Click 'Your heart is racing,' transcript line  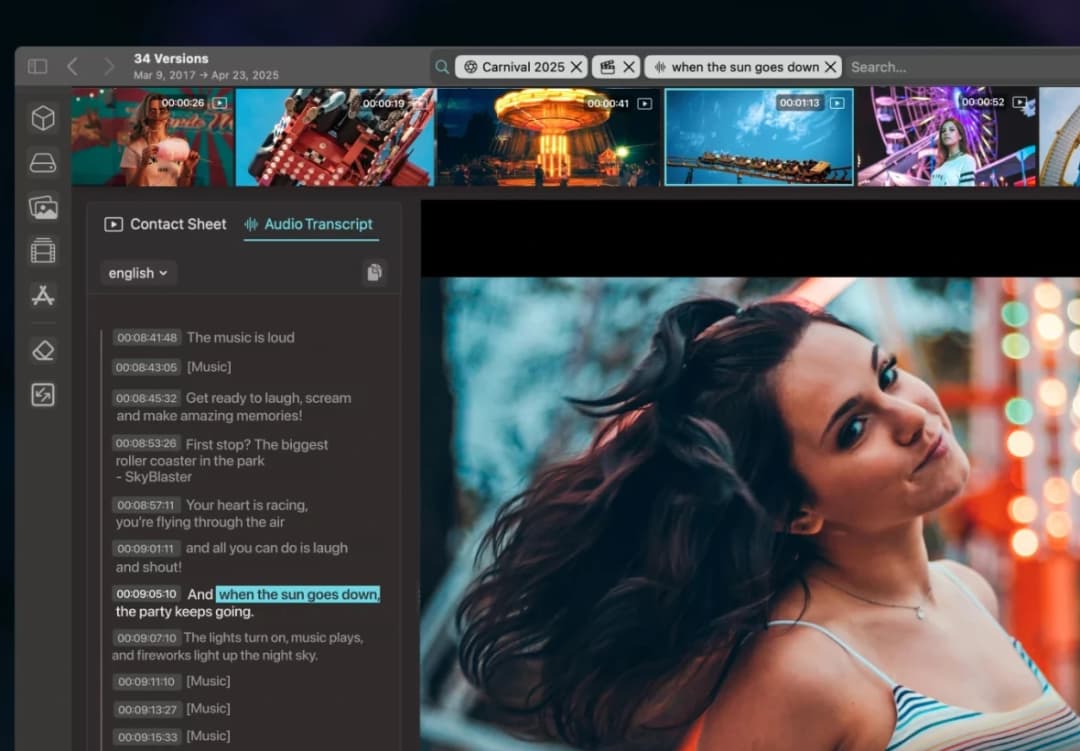tap(247, 505)
